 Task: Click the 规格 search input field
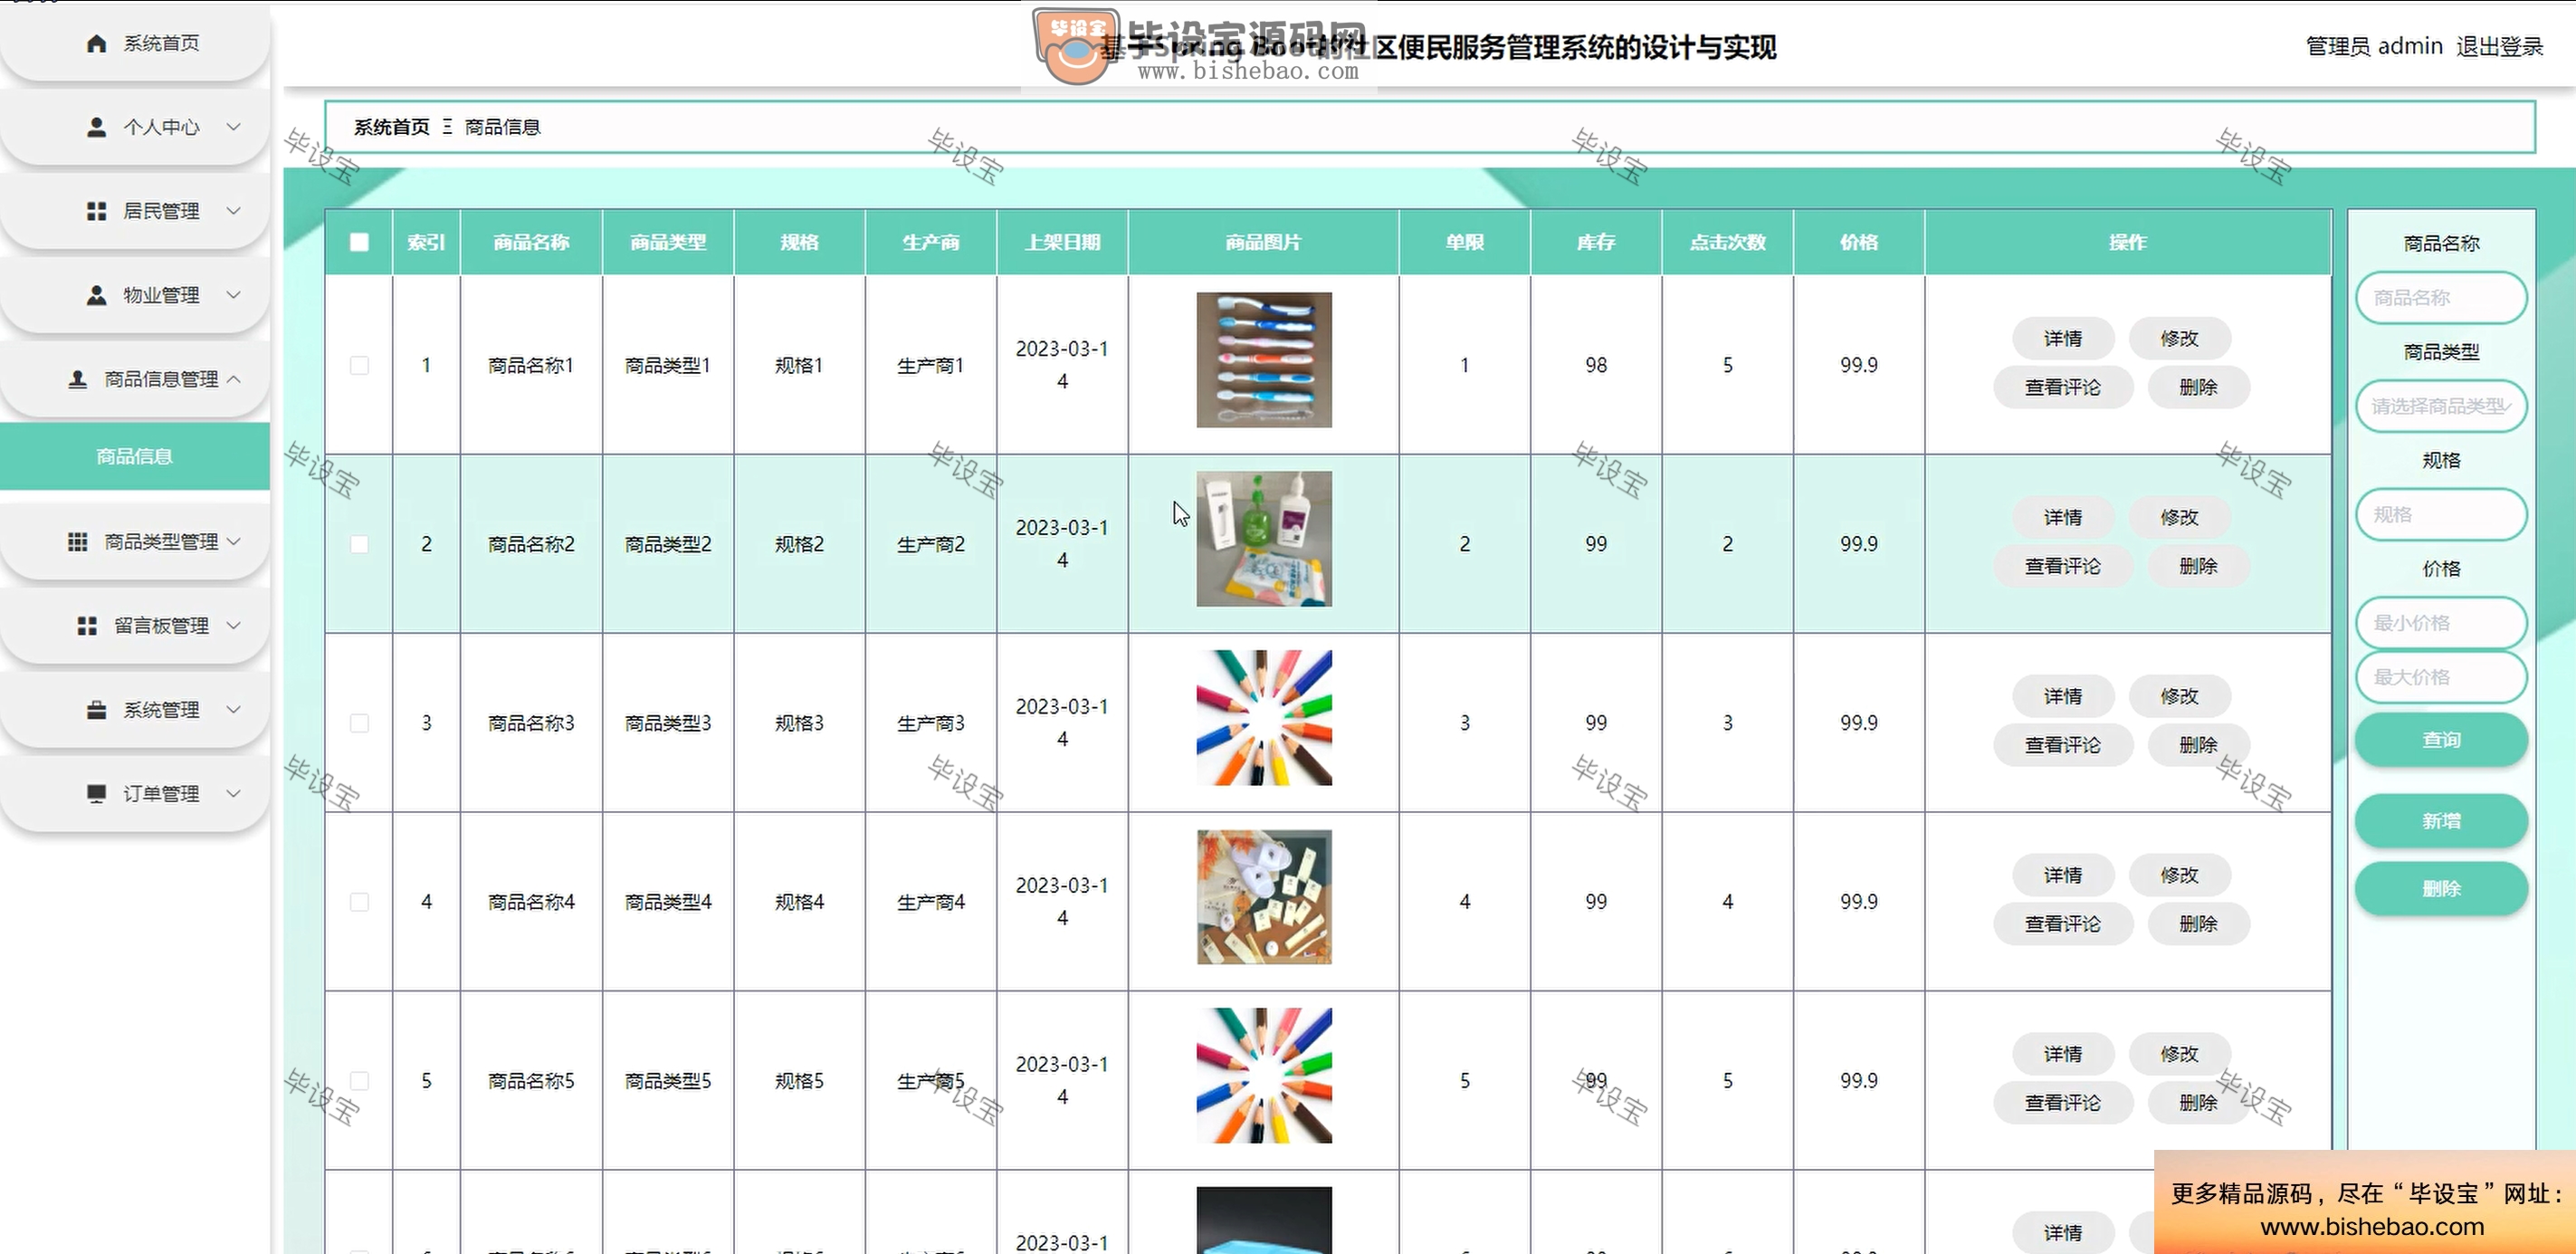click(2441, 515)
